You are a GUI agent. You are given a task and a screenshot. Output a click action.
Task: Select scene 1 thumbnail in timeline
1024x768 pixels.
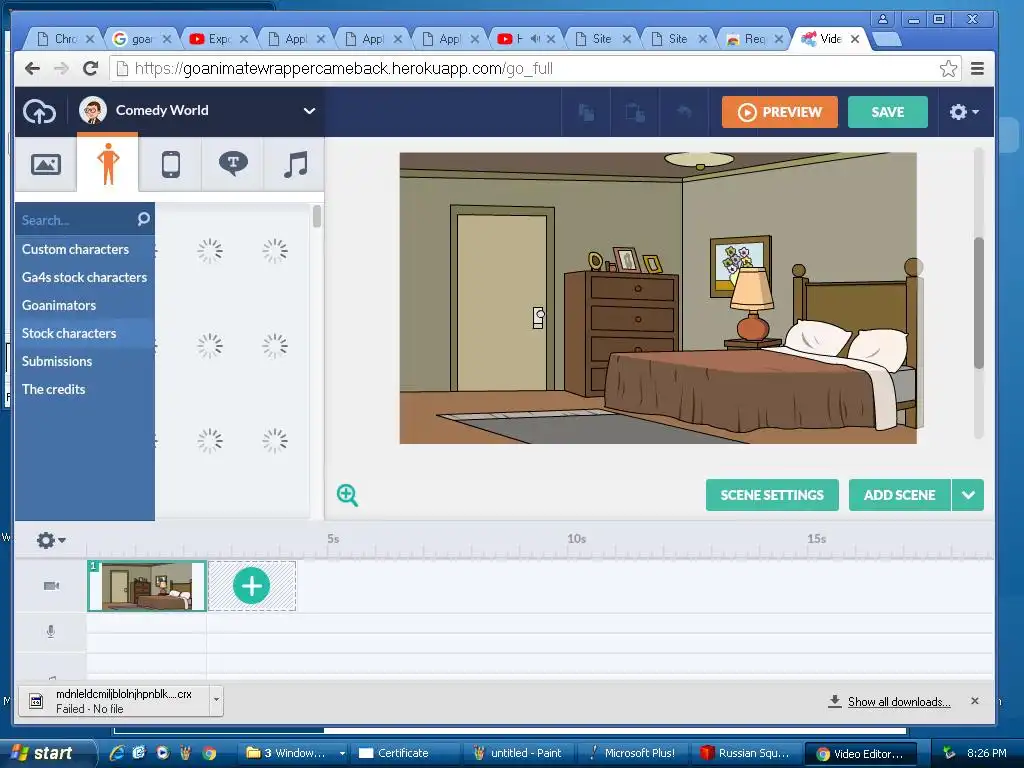pos(147,586)
